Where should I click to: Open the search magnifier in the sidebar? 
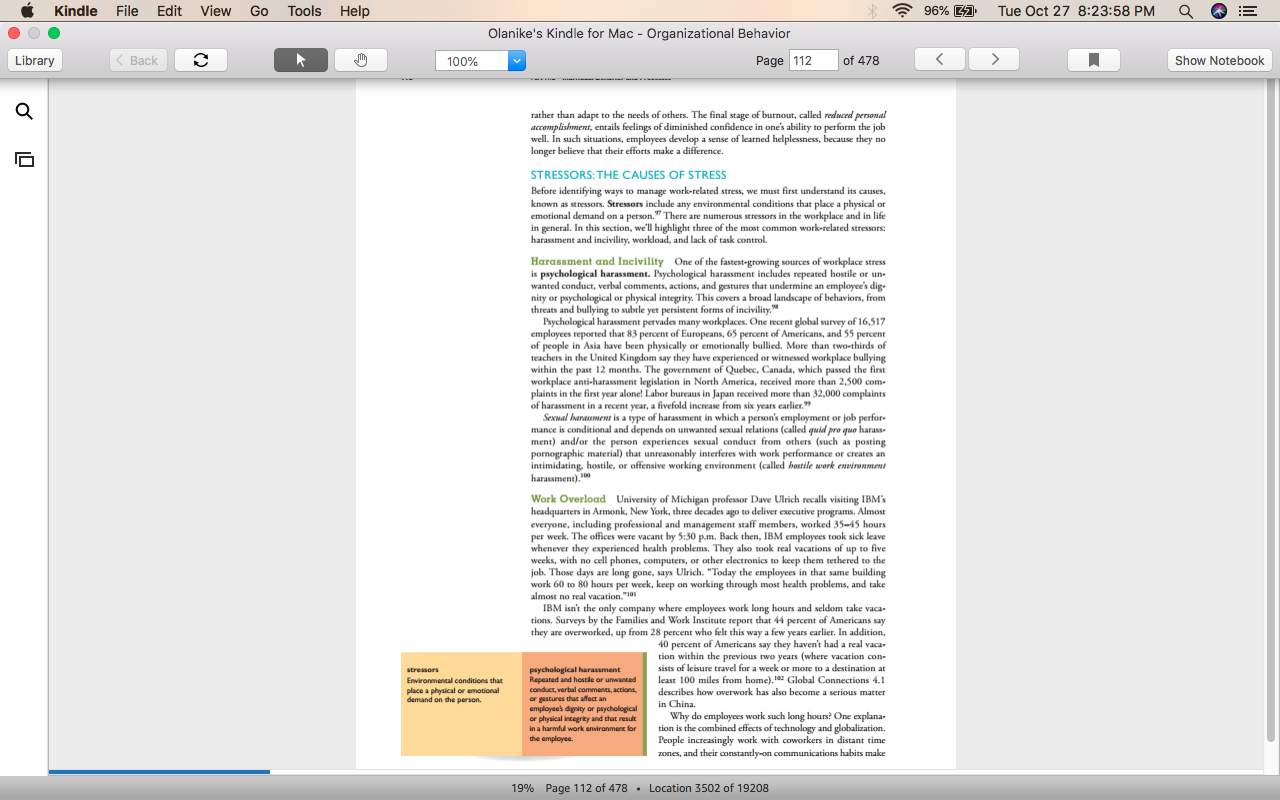click(24, 112)
